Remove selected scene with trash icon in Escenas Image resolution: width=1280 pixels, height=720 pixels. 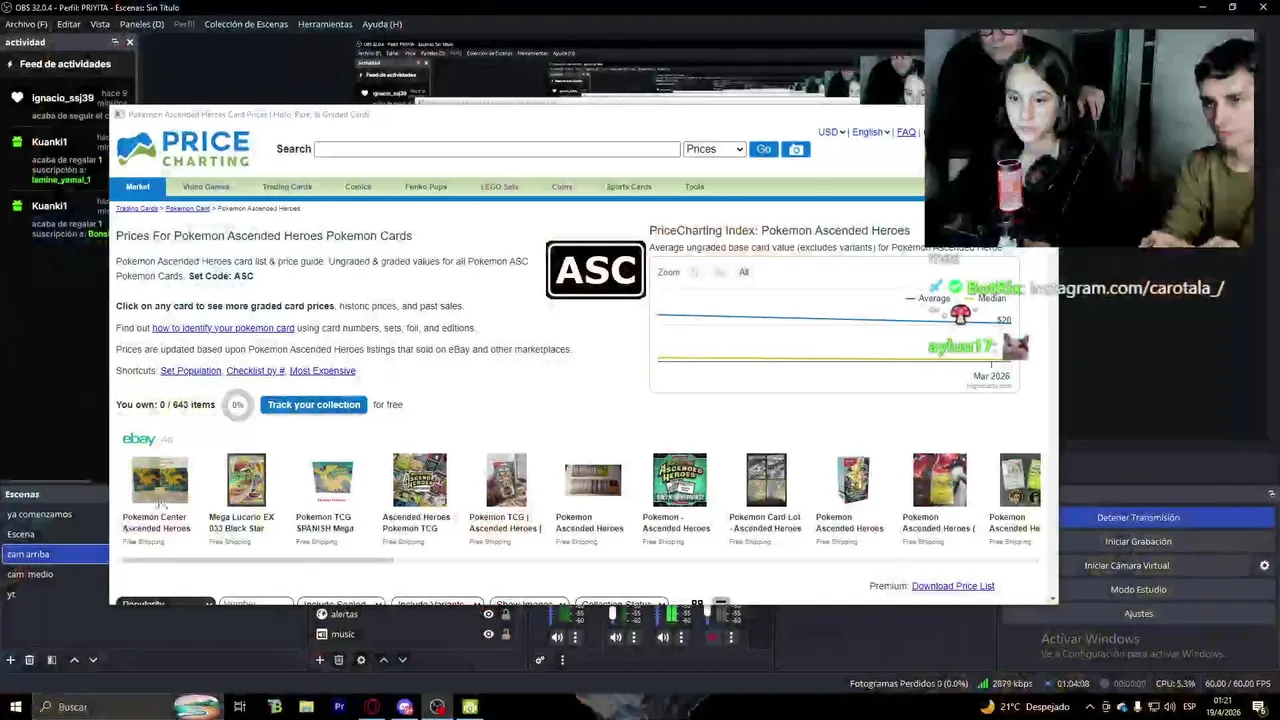pyautogui.click(x=29, y=660)
